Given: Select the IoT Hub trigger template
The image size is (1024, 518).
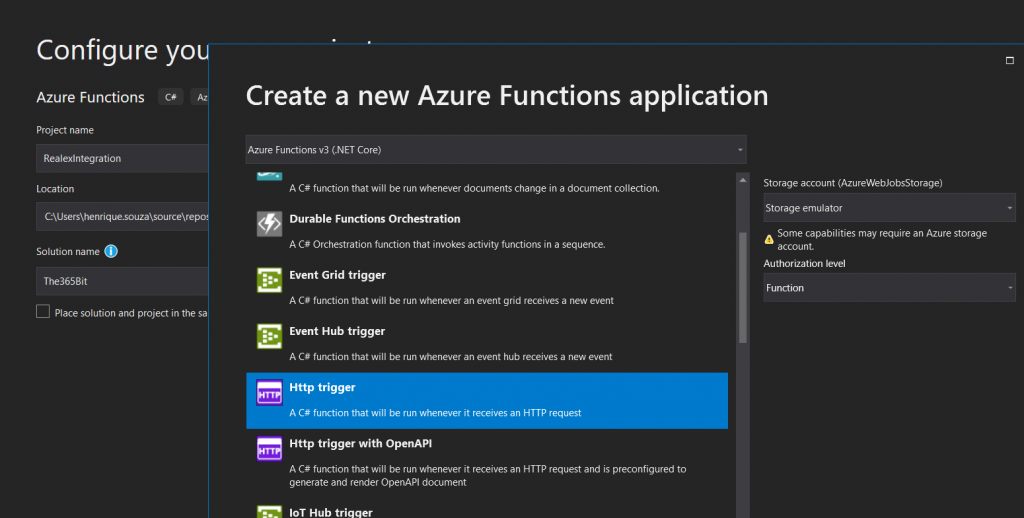Looking at the screenshot, I should [487, 510].
